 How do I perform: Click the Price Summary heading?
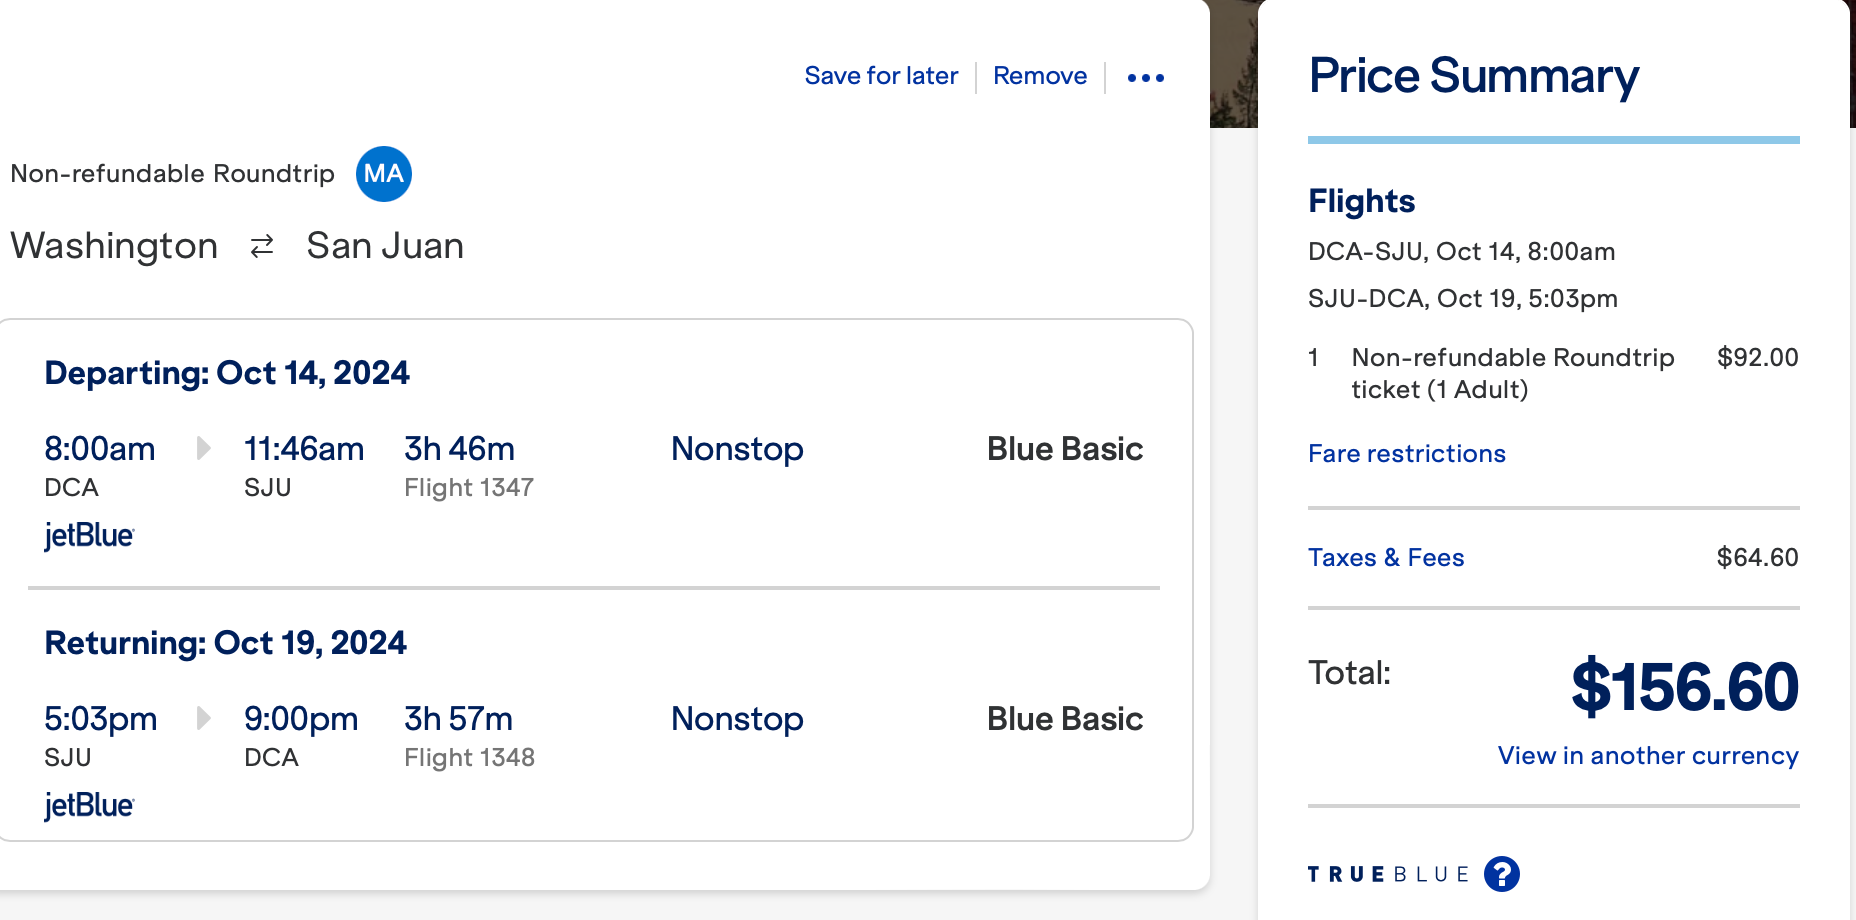tap(1473, 76)
